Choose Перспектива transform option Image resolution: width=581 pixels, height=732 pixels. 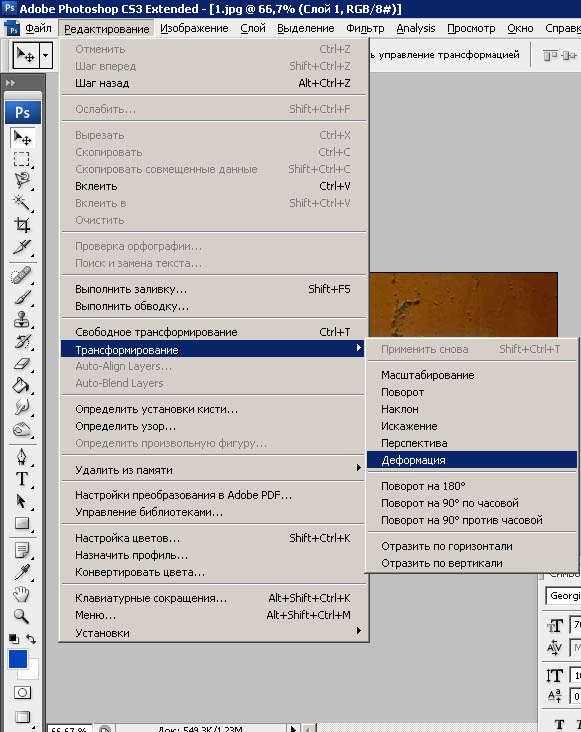pos(472,443)
